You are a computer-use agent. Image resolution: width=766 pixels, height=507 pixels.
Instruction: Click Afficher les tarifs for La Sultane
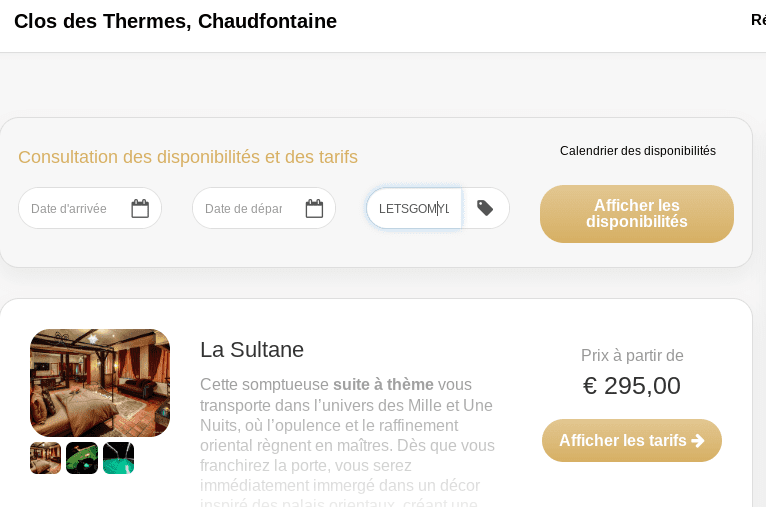pos(632,440)
